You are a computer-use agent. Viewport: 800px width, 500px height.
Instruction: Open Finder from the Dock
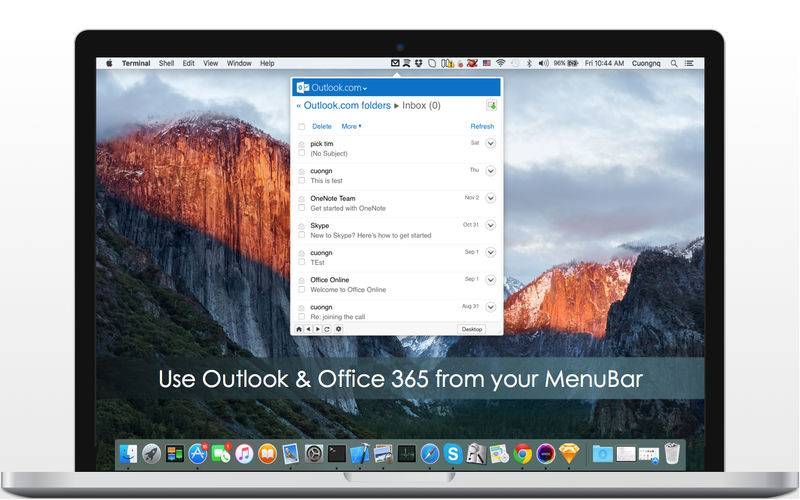[128, 454]
